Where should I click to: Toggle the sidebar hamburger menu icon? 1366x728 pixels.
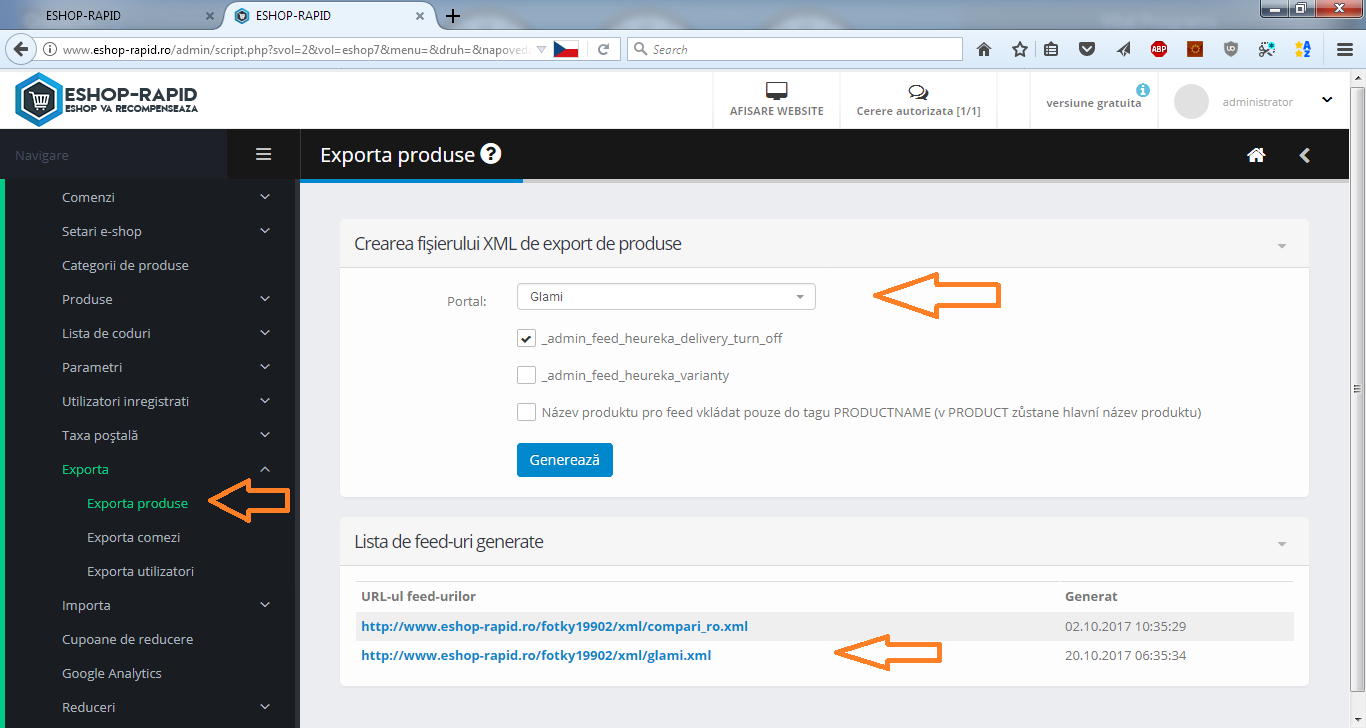coord(264,154)
